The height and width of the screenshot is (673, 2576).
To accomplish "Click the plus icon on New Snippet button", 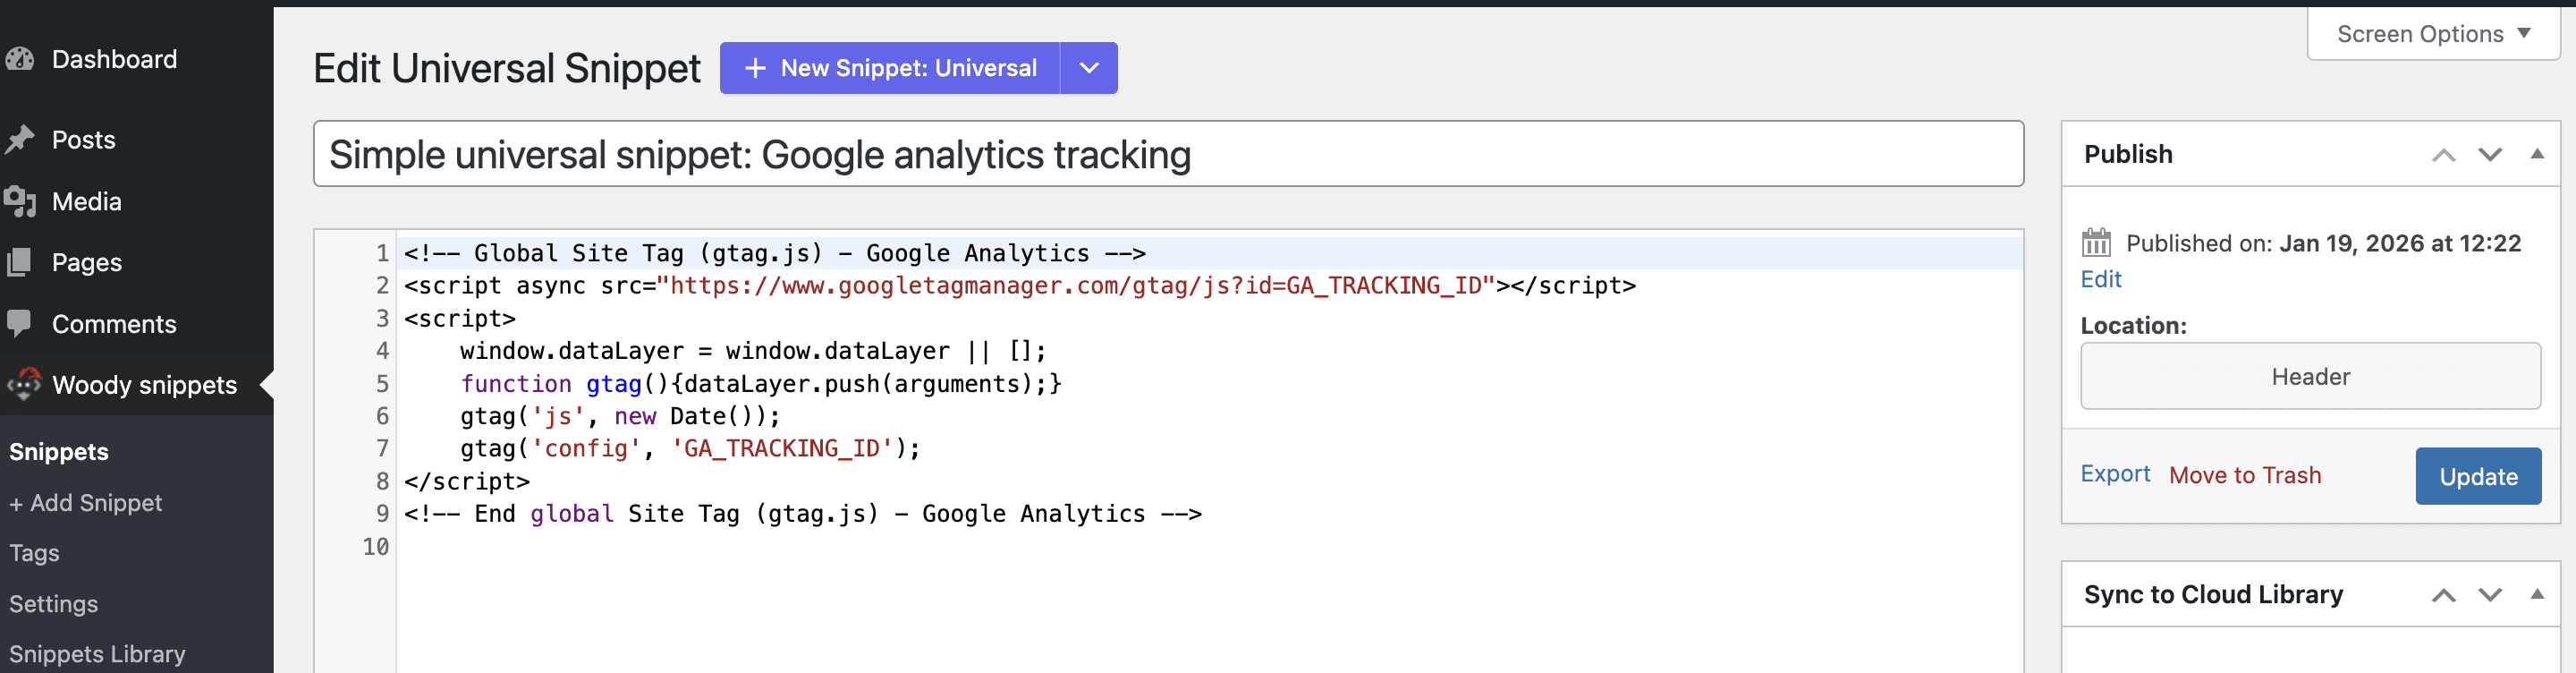I will pos(755,68).
